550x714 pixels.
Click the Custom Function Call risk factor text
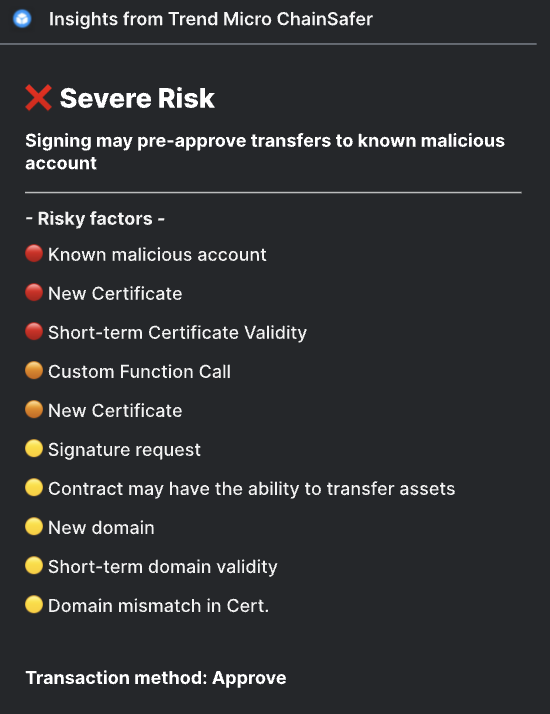tap(139, 372)
